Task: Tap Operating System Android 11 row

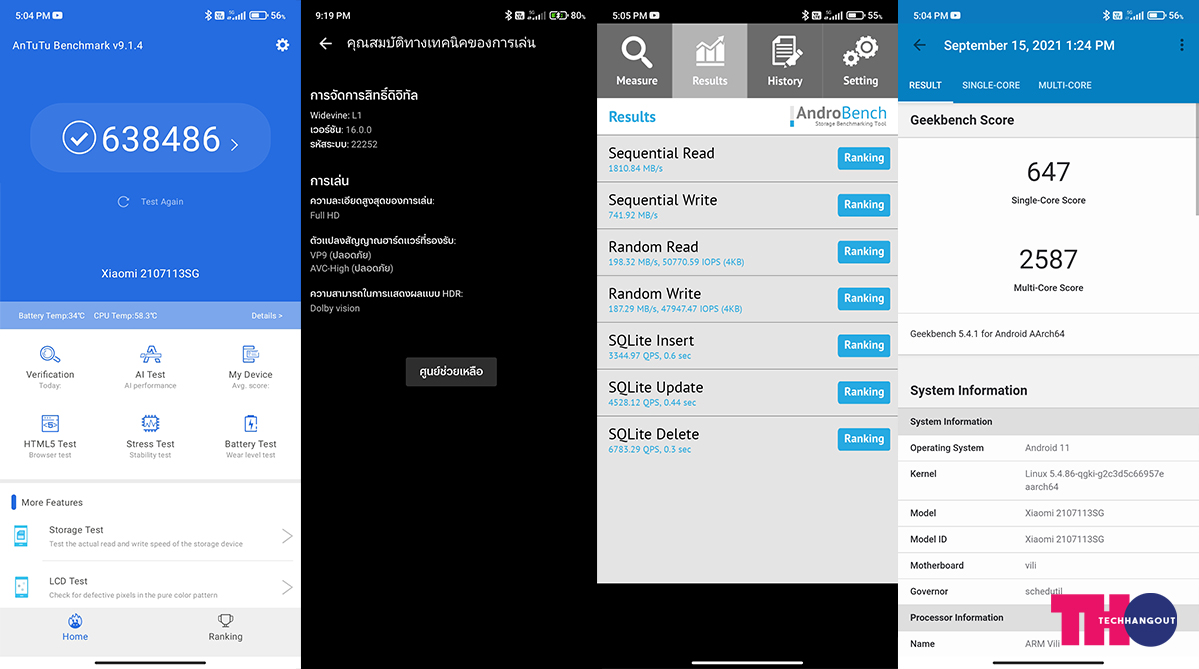Action: pyautogui.click(x=1048, y=448)
